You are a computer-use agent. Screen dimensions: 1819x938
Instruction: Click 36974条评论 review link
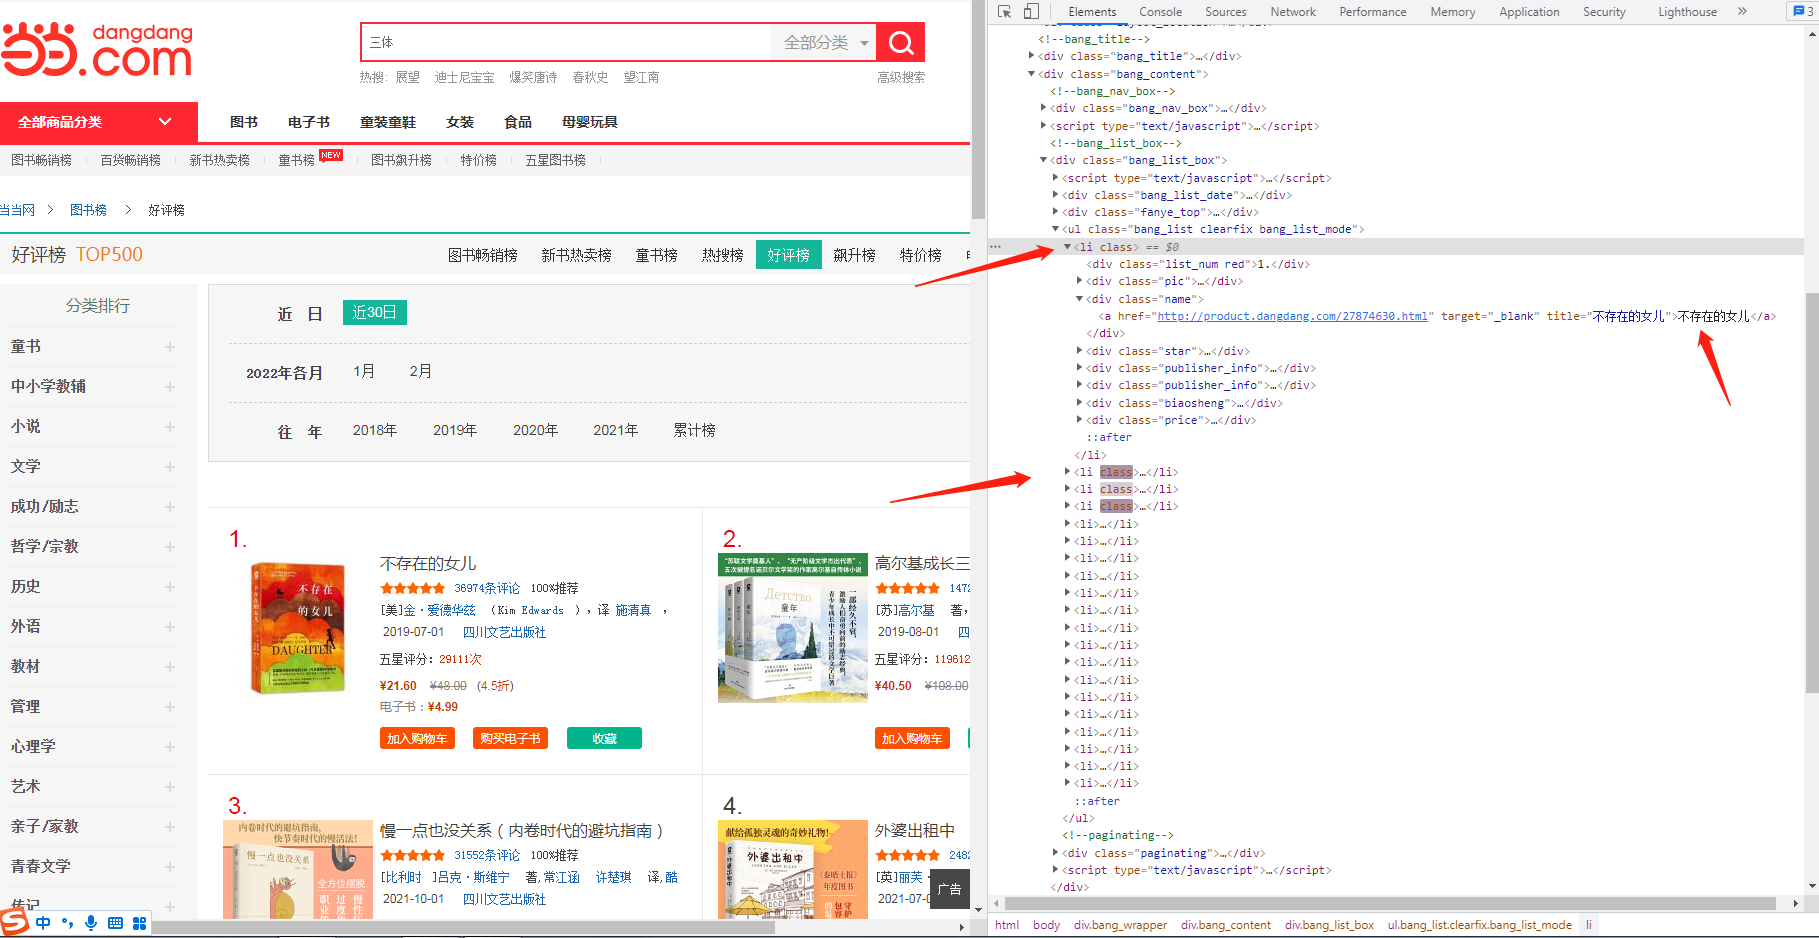coord(487,588)
